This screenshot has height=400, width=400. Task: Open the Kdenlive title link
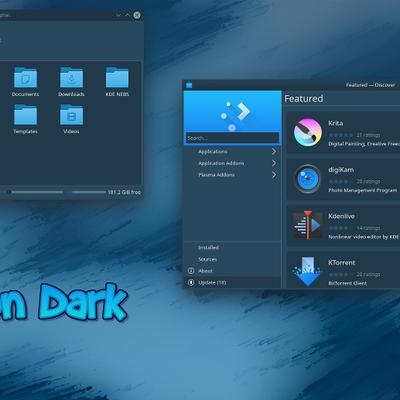click(x=341, y=216)
